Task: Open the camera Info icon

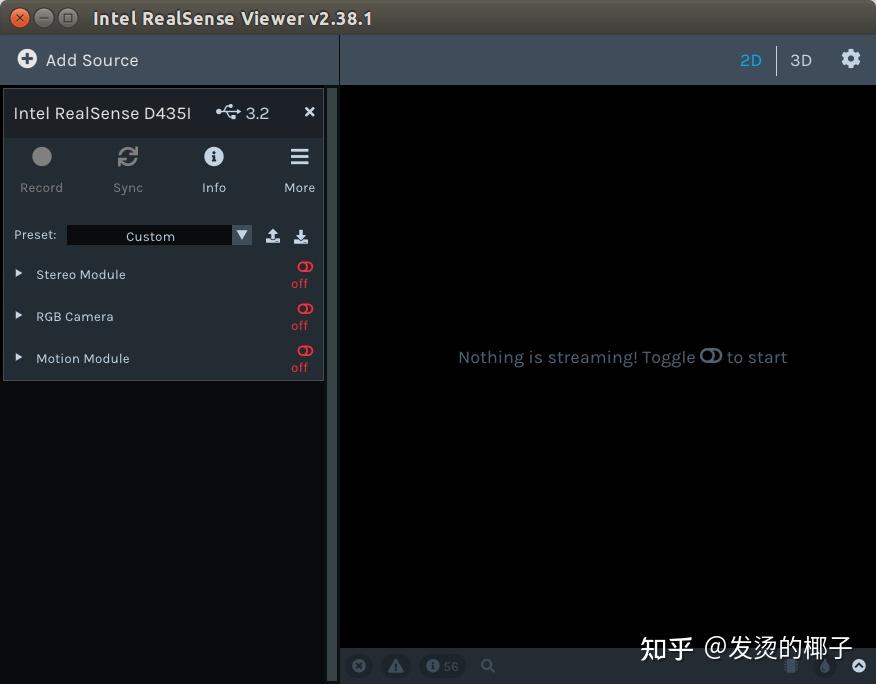Action: 214,157
